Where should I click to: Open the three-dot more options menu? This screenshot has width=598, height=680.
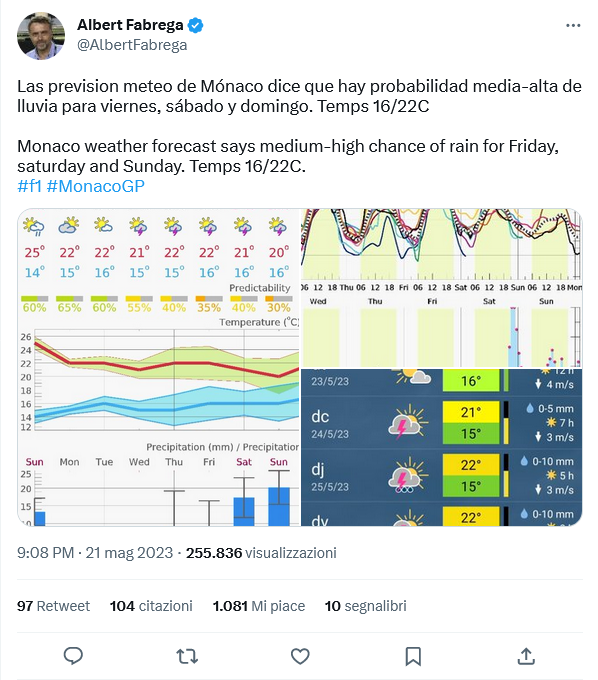(573, 26)
